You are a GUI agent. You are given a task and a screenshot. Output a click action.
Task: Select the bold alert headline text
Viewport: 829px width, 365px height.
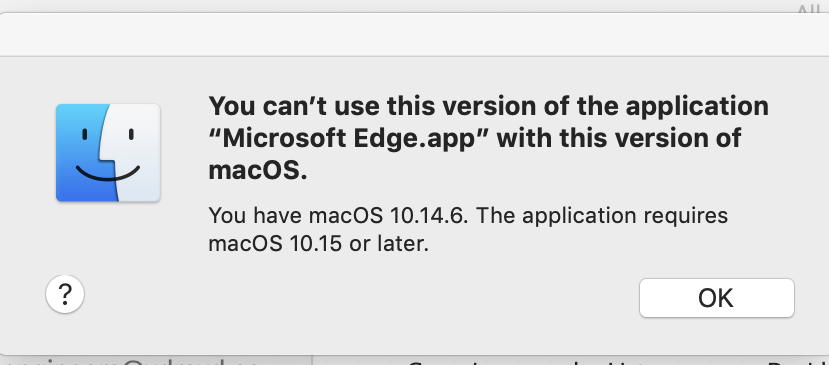[x=489, y=139]
